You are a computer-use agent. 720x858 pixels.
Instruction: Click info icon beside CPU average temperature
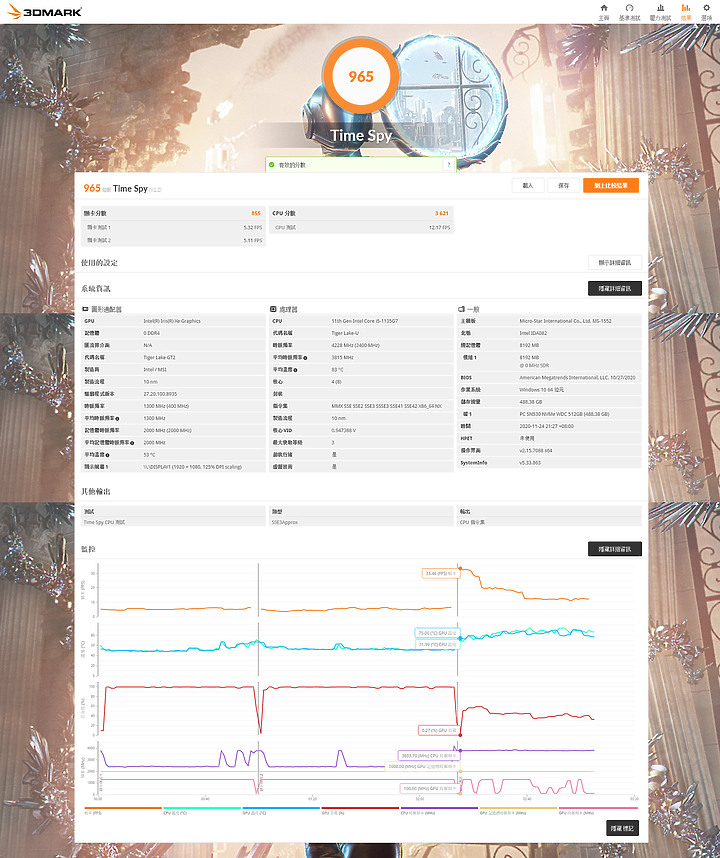tap(295, 370)
